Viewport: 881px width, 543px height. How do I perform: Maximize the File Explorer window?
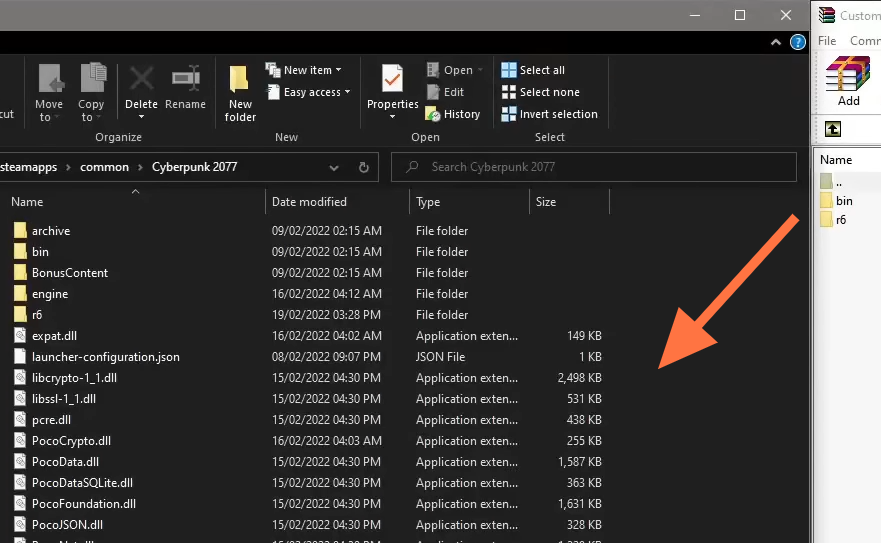[x=740, y=15]
